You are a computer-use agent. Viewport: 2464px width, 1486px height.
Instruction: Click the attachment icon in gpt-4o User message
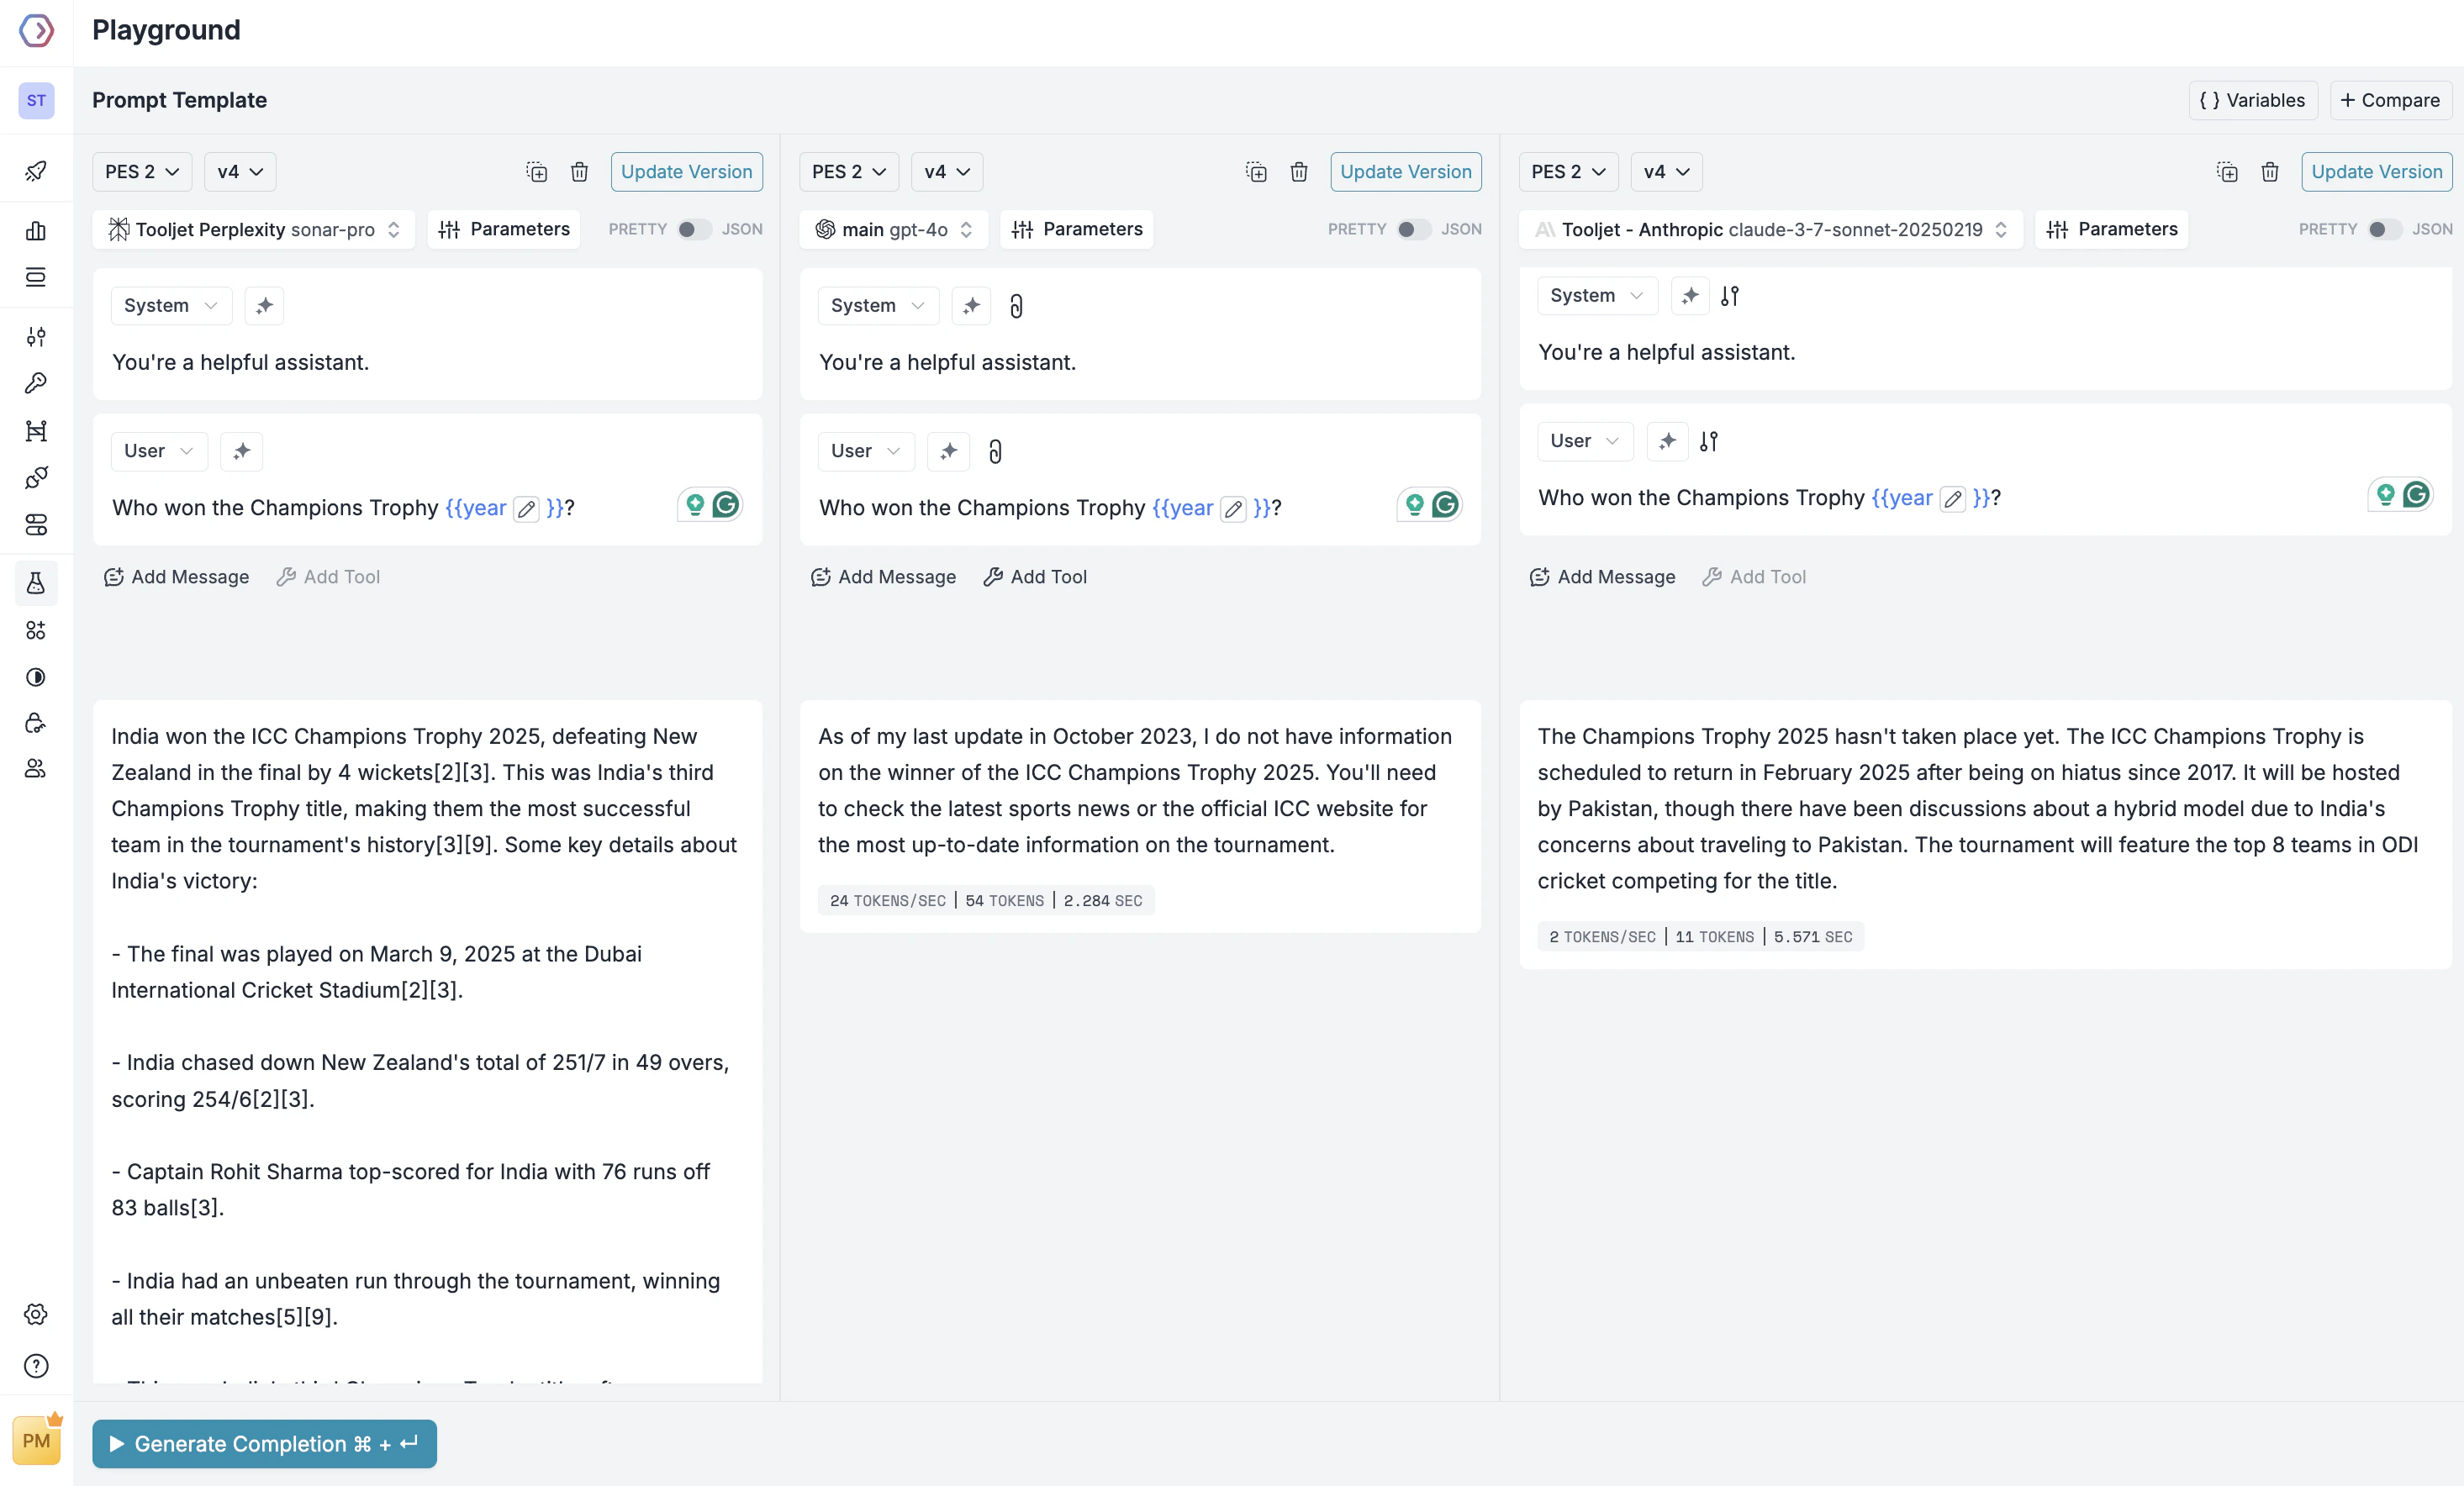click(995, 452)
